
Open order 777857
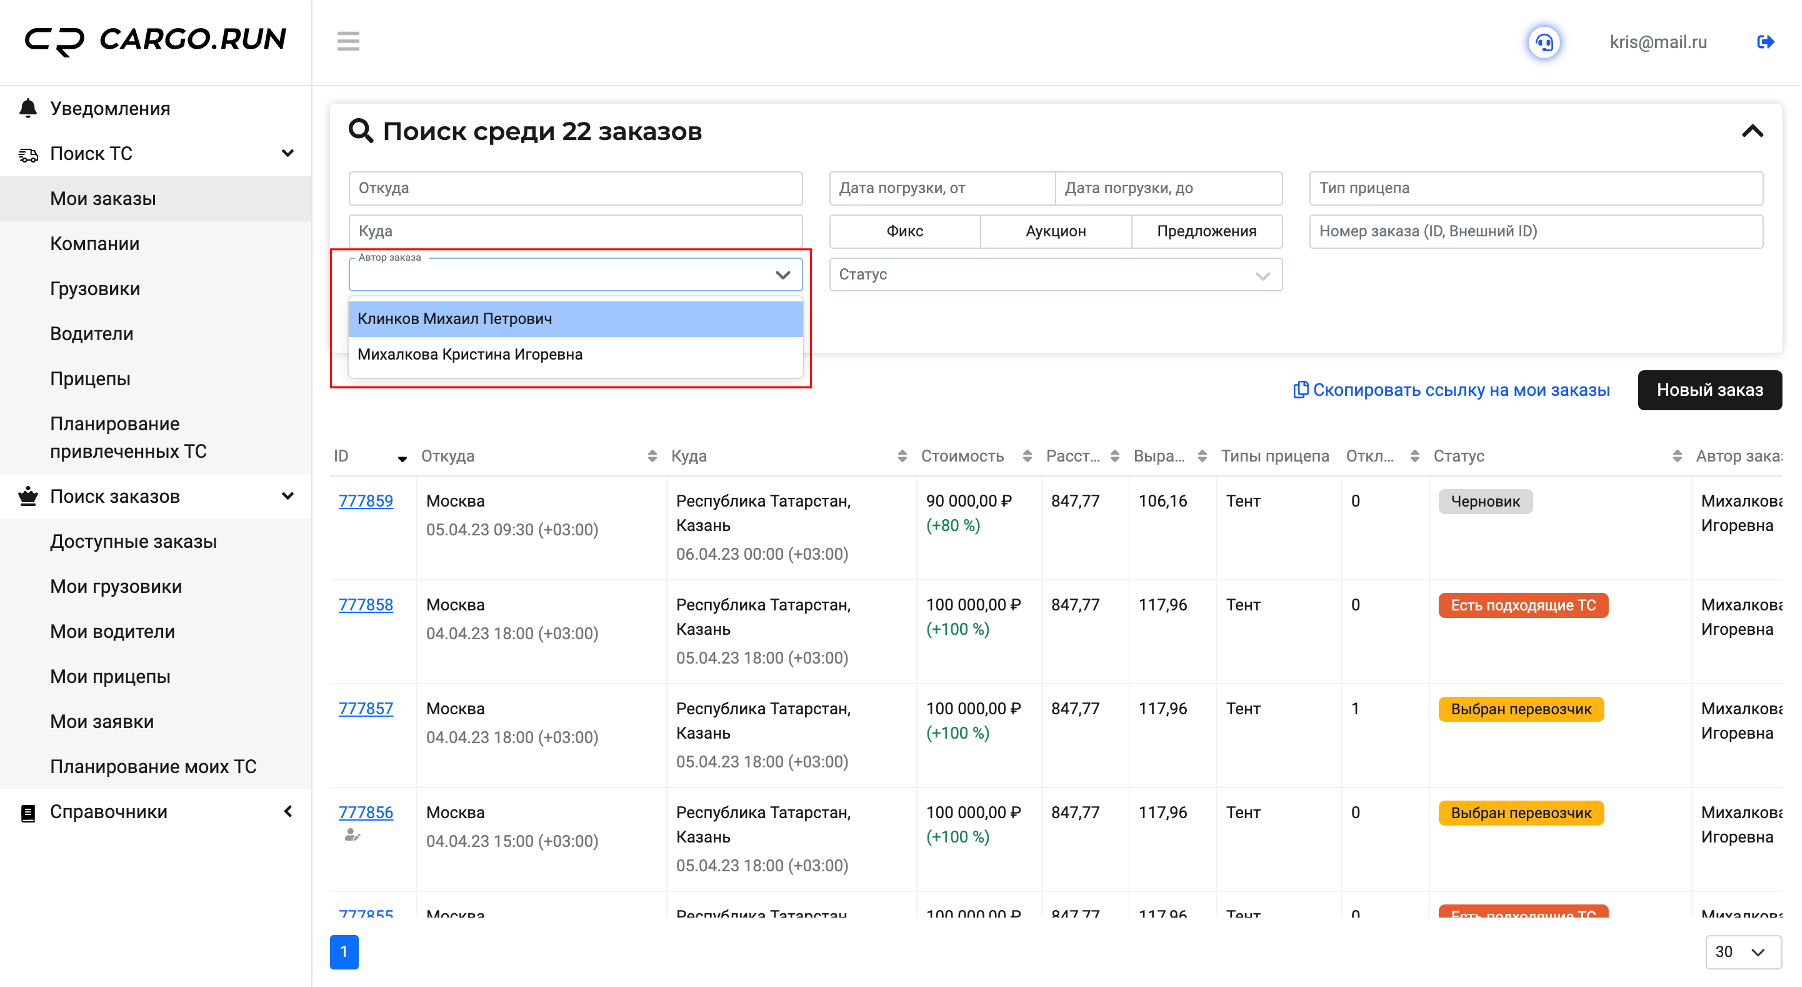click(366, 709)
